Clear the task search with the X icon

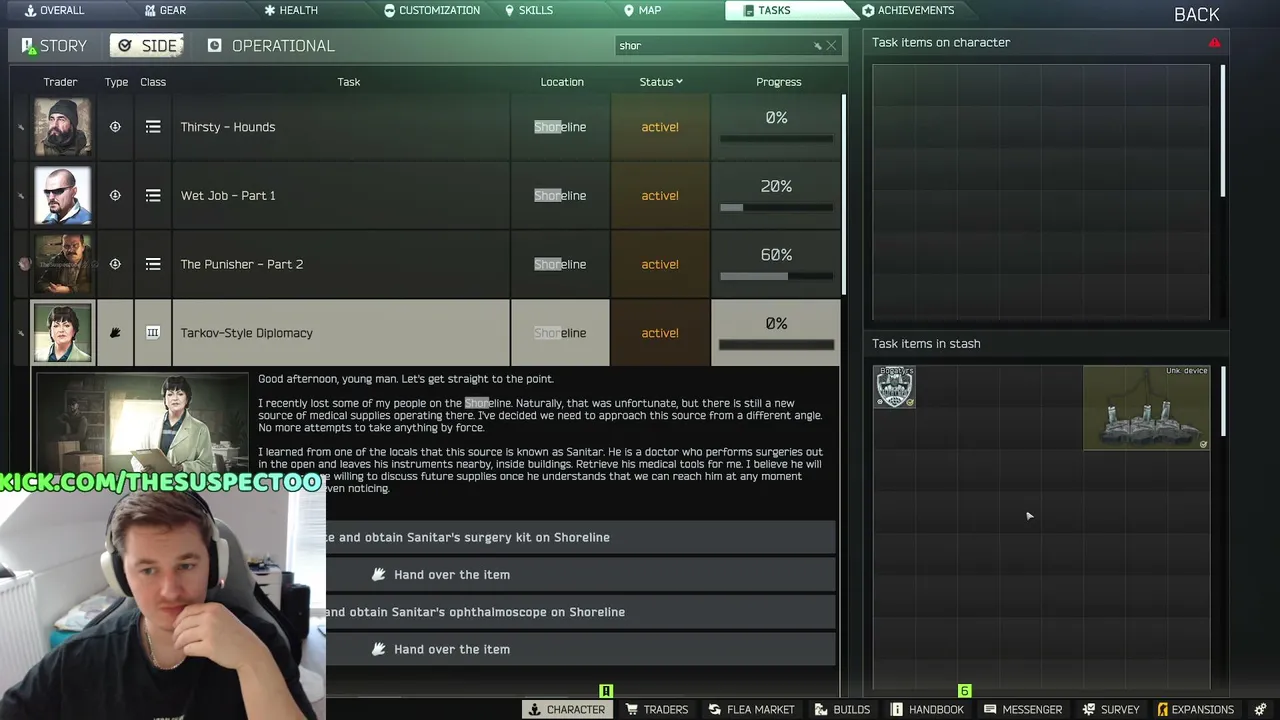831,46
